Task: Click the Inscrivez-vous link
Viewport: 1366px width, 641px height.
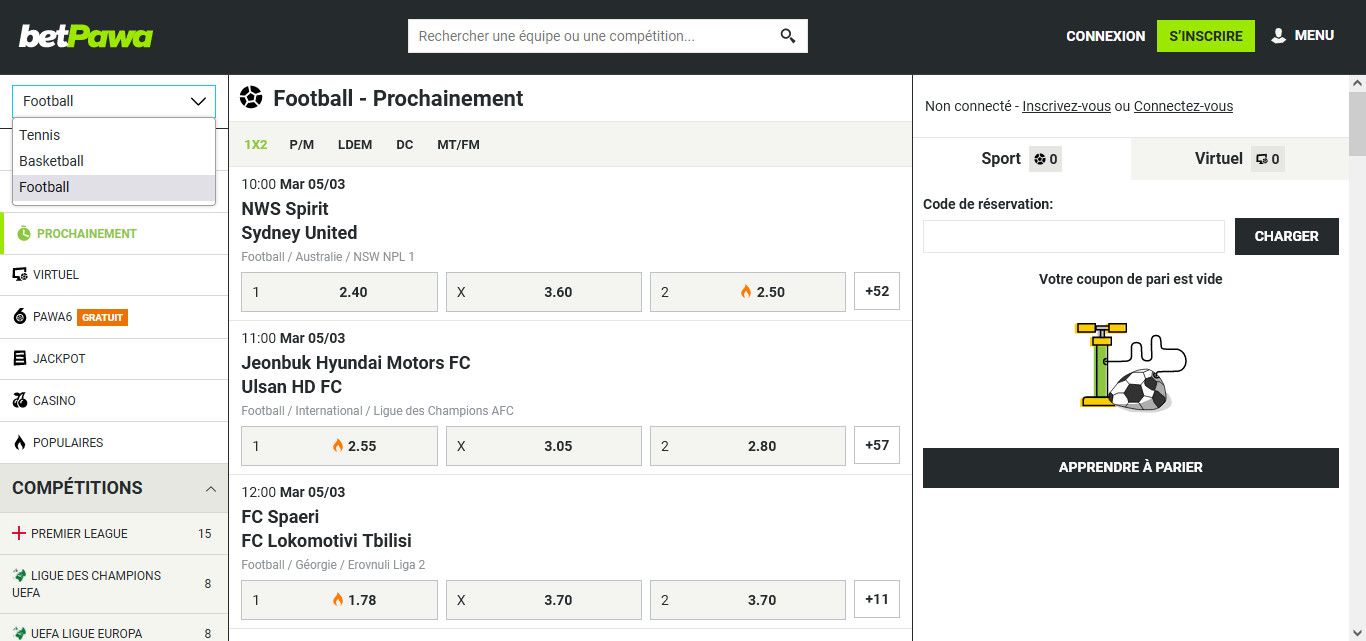Action: [x=1066, y=106]
